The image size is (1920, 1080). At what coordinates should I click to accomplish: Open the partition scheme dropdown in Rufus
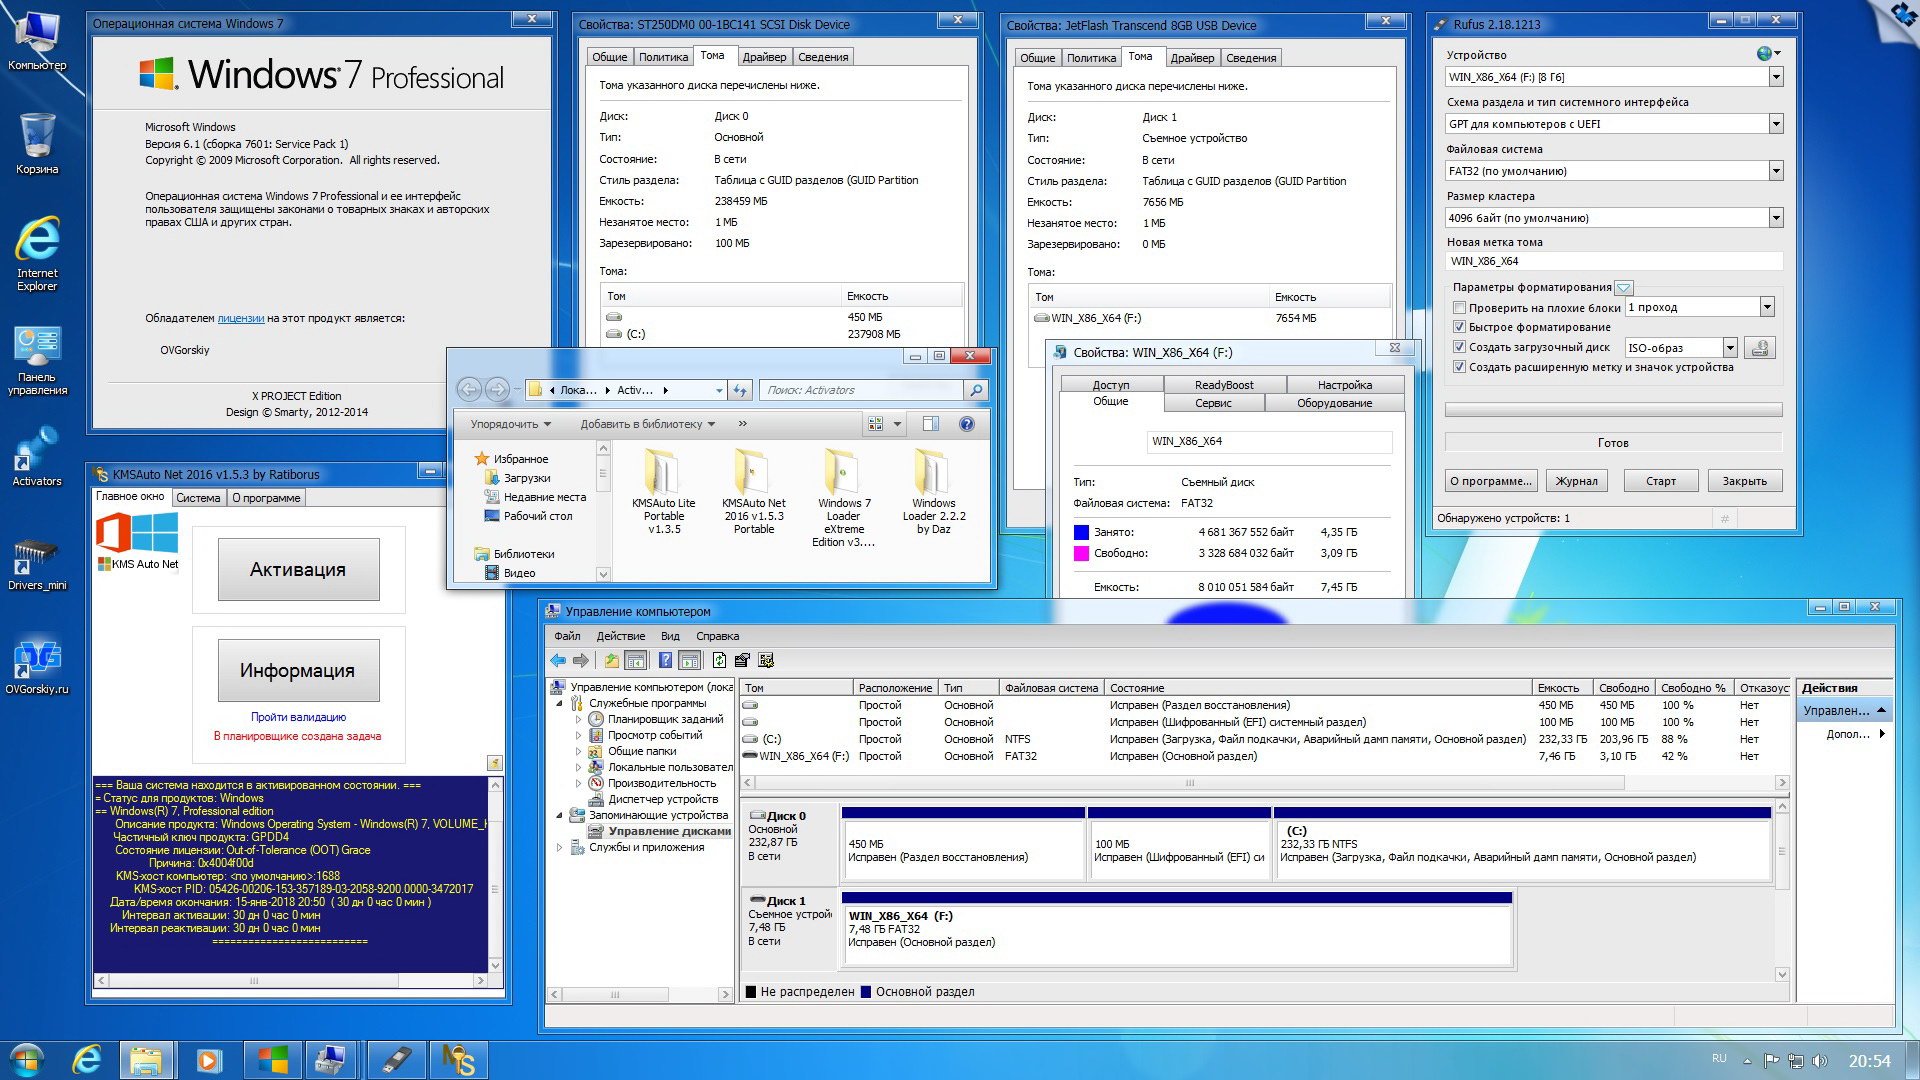click(1776, 124)
